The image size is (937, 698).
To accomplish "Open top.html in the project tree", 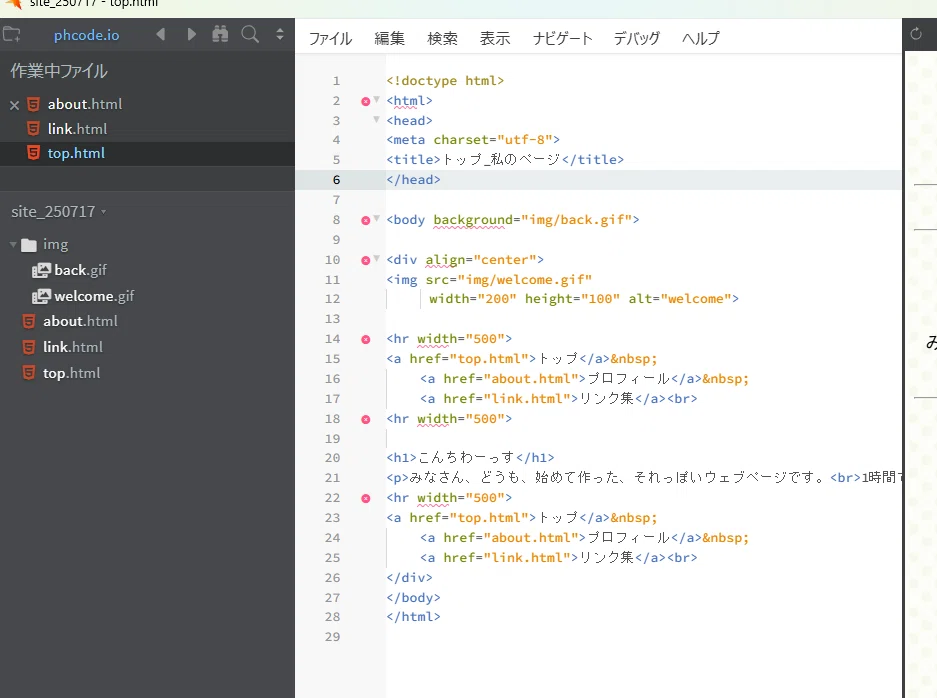I will [x=71, y=373].
